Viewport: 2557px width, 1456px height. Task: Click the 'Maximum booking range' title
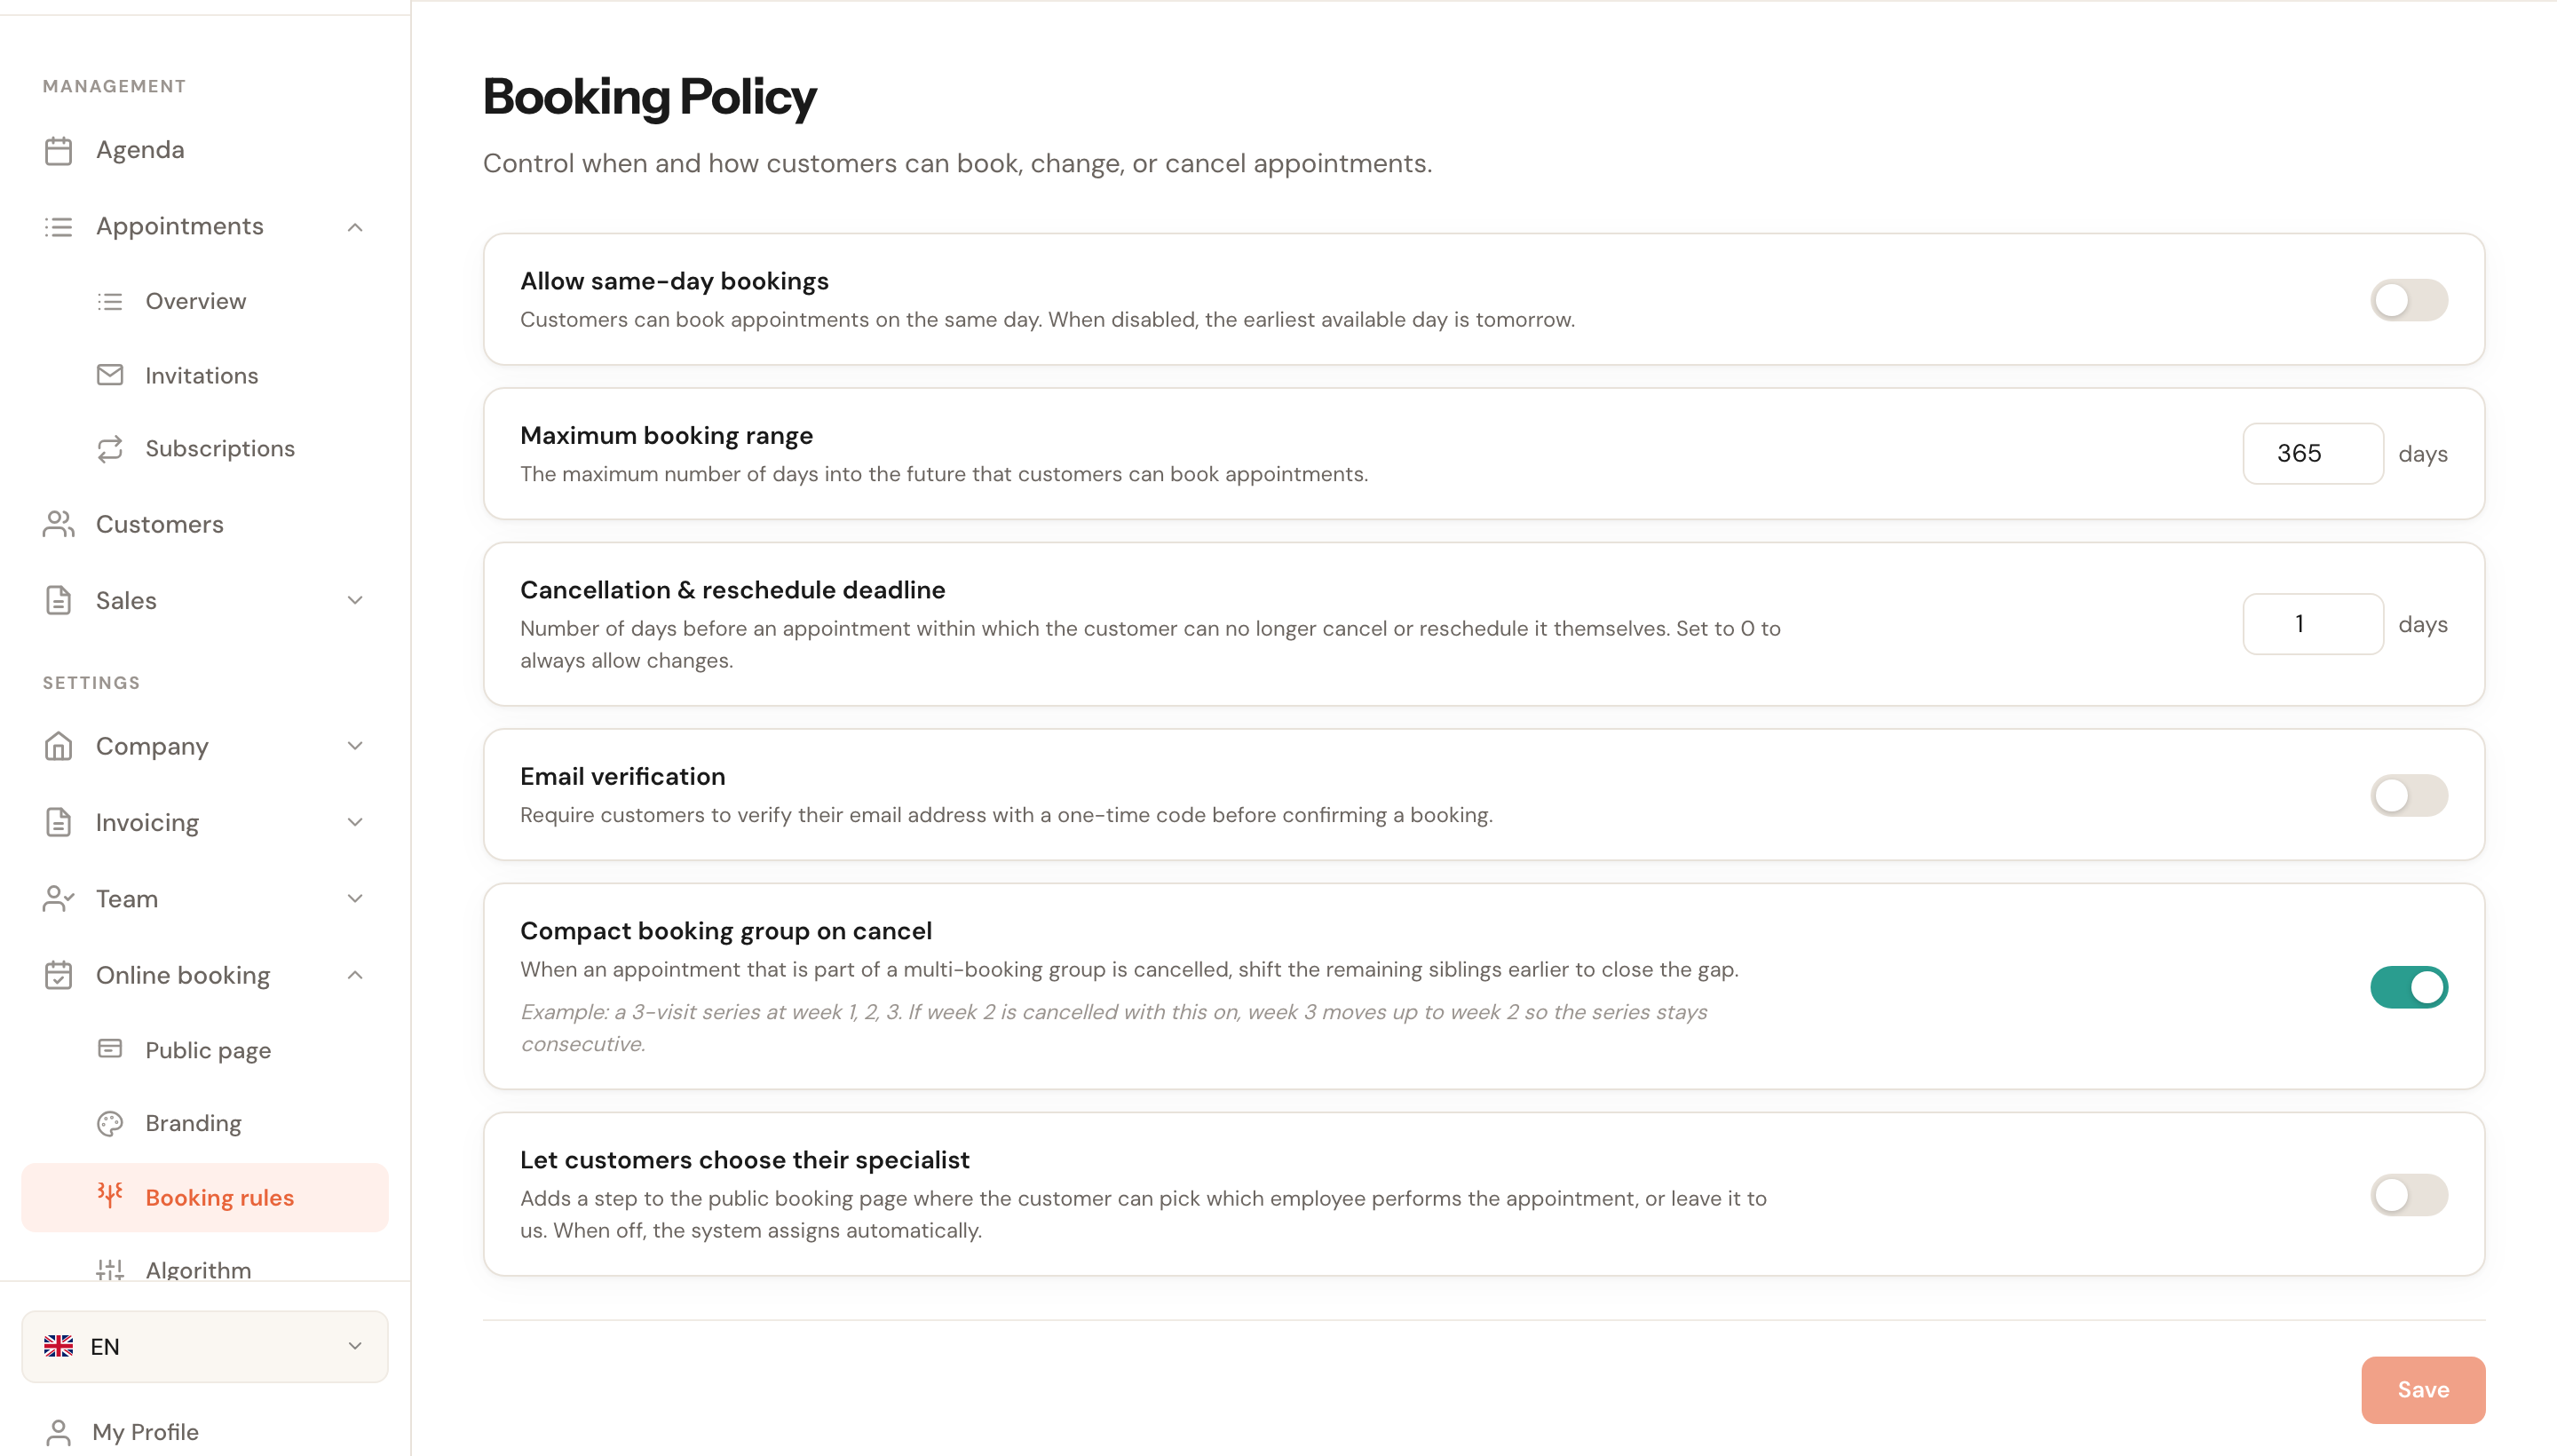(666, 436)
